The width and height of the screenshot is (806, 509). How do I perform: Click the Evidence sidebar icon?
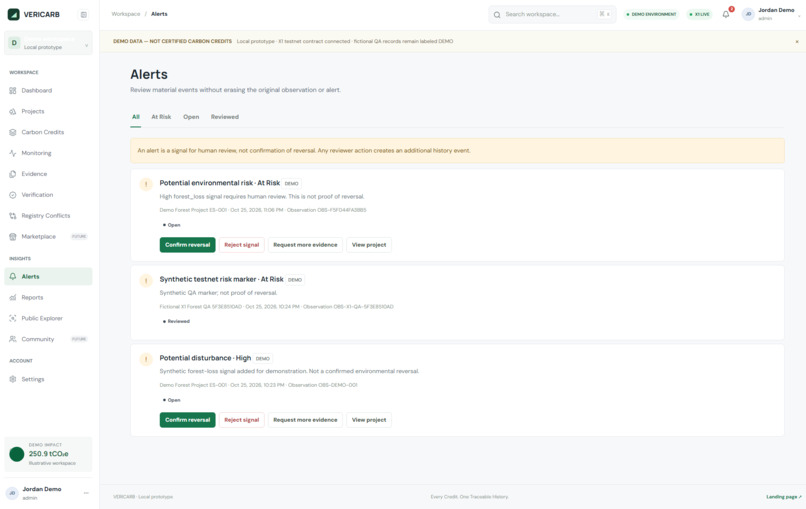[x=13, y=174]
